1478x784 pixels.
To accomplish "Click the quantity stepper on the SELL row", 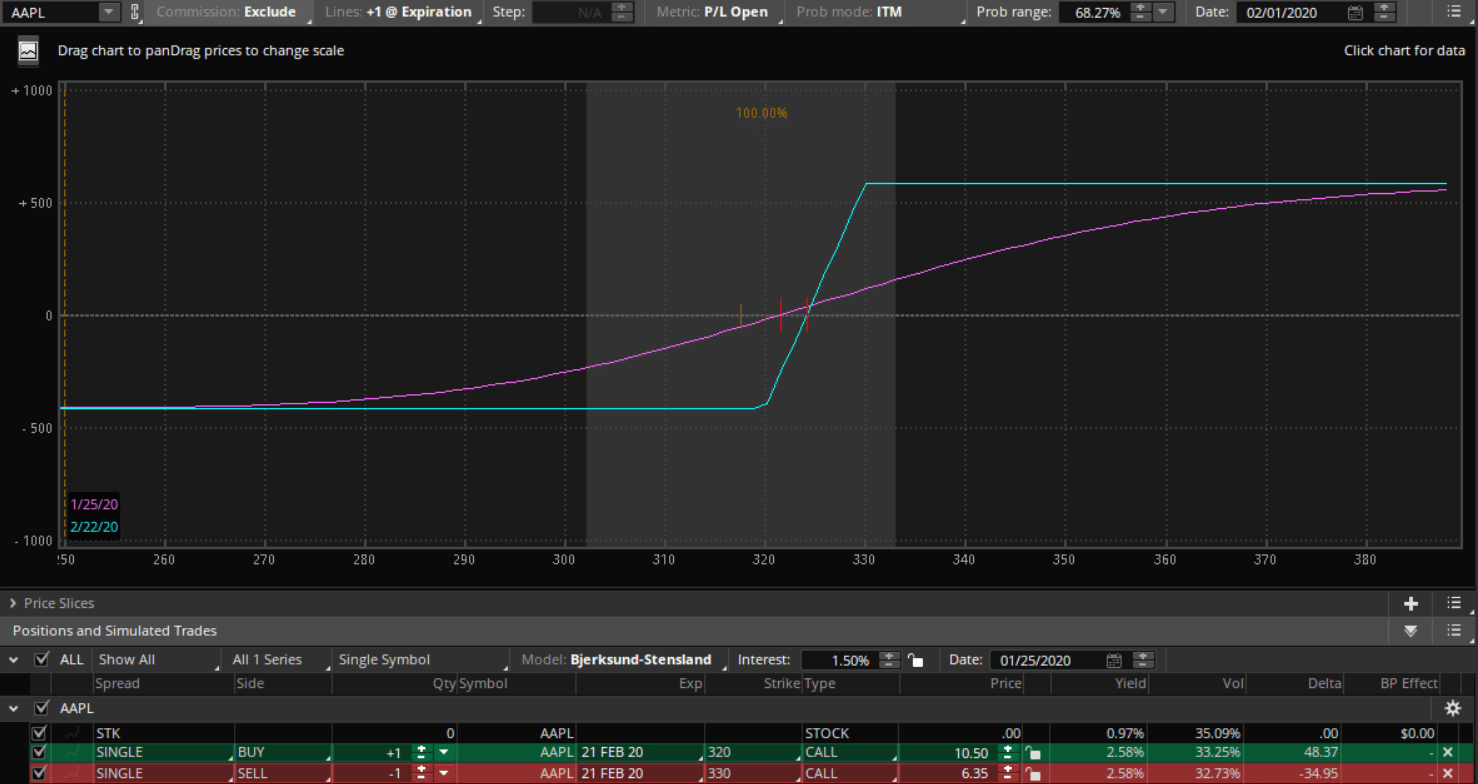I will [x=422, y=774].
